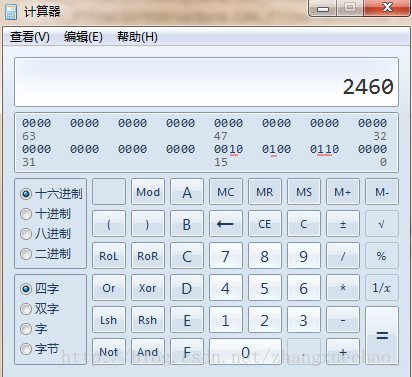Click the 2460 result display

click(x=206, y=82)
